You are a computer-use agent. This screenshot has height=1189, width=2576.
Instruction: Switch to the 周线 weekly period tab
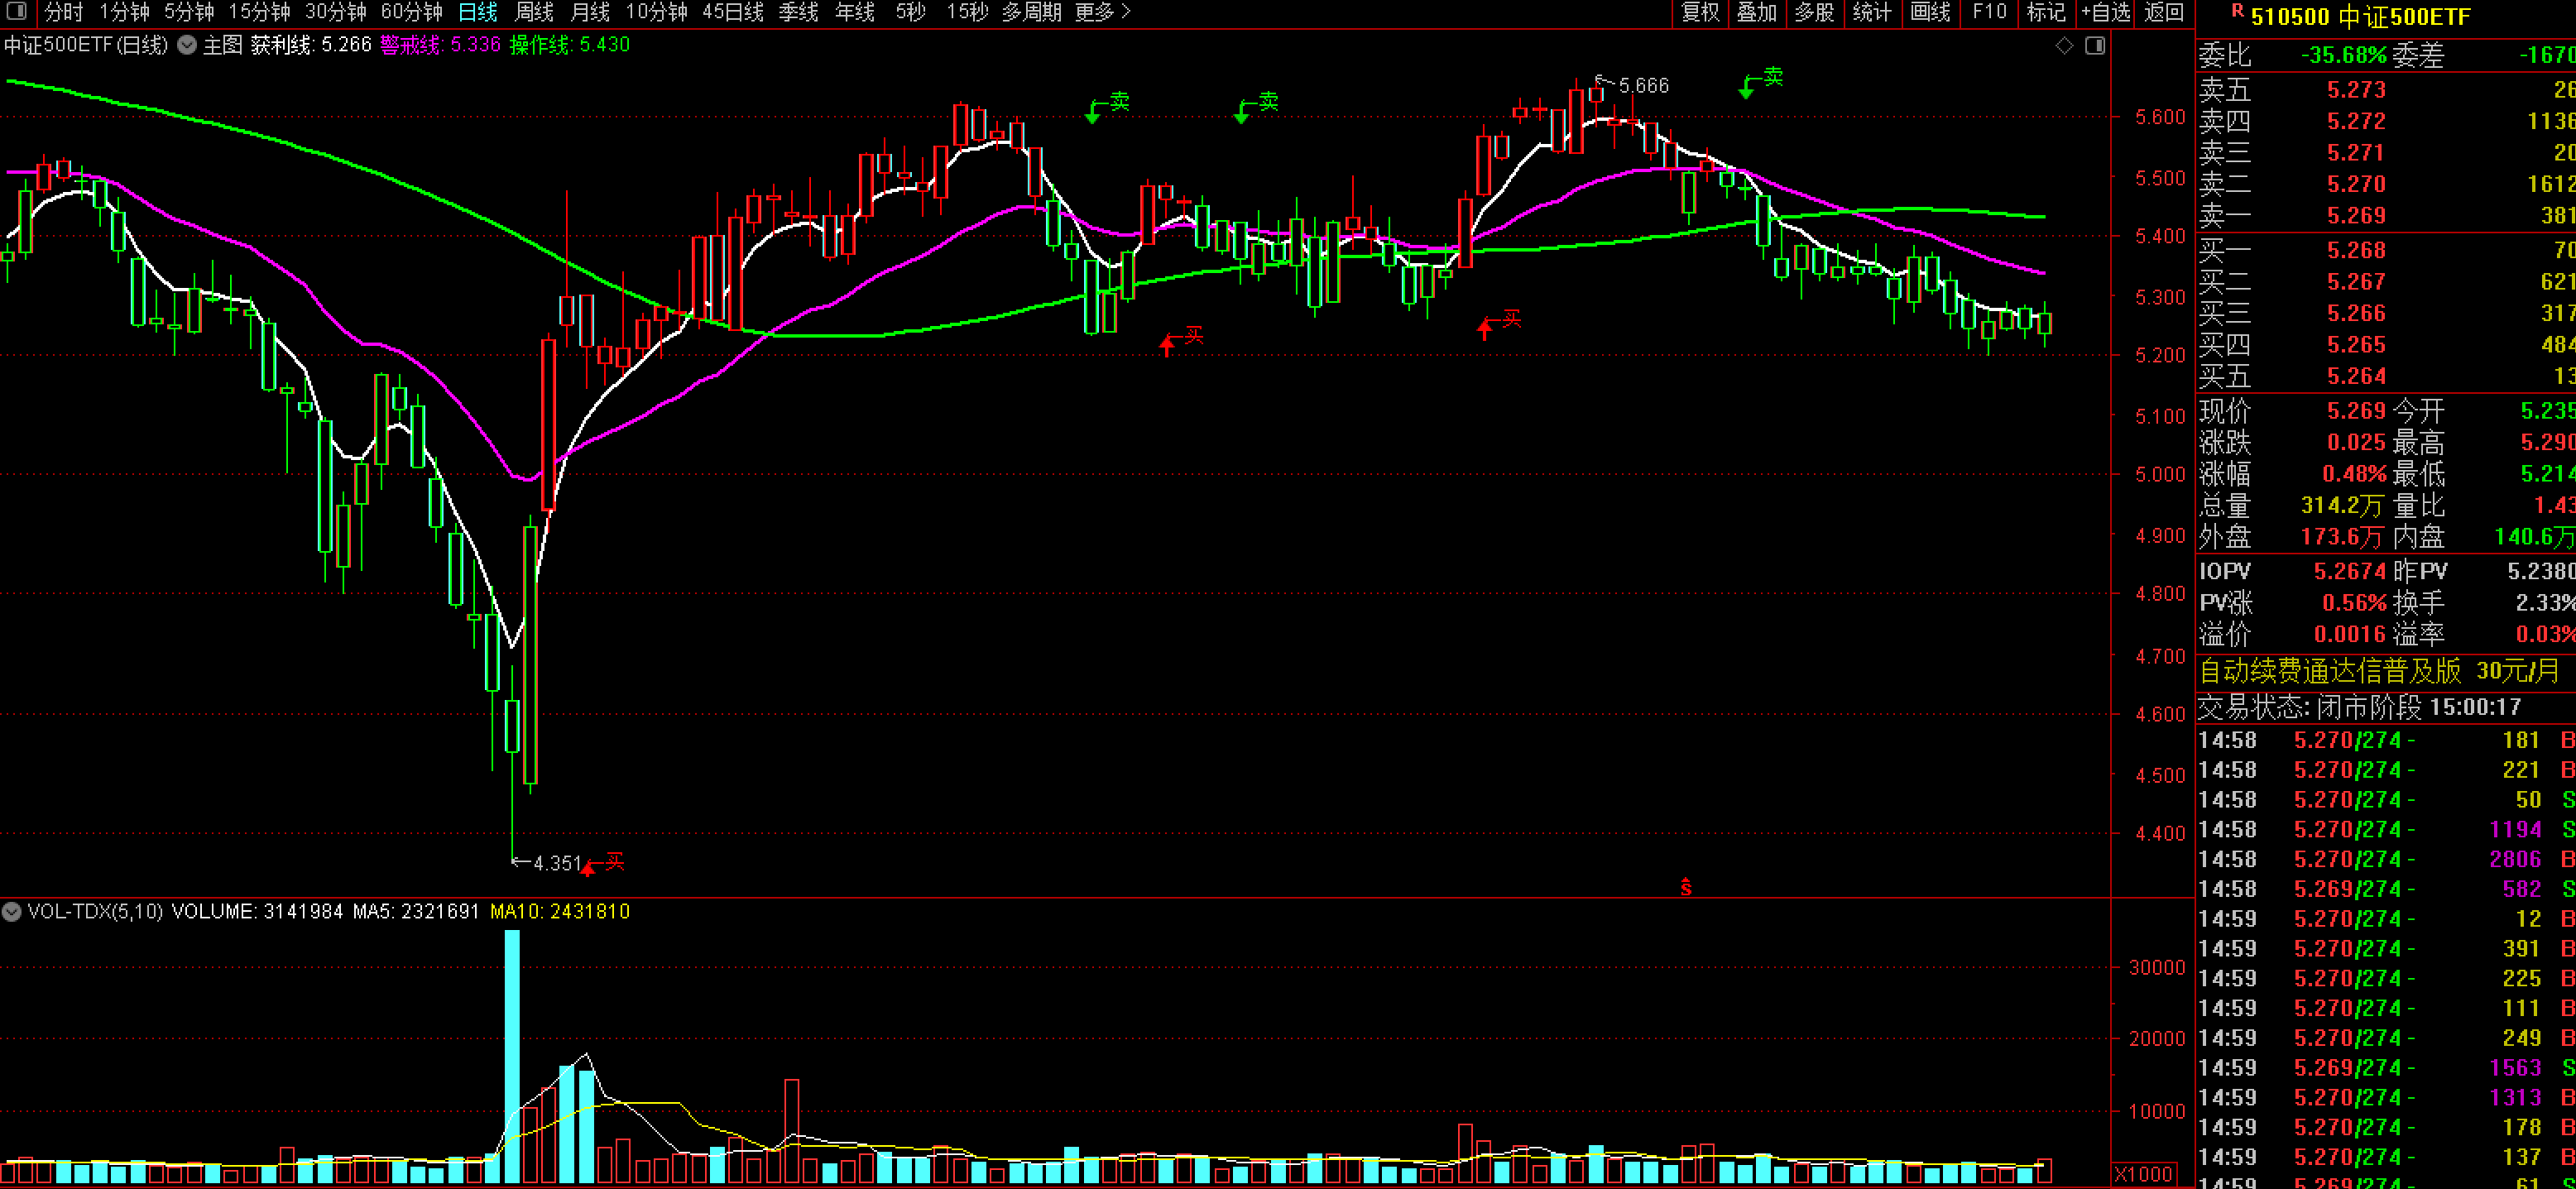[x=534, y=12]
